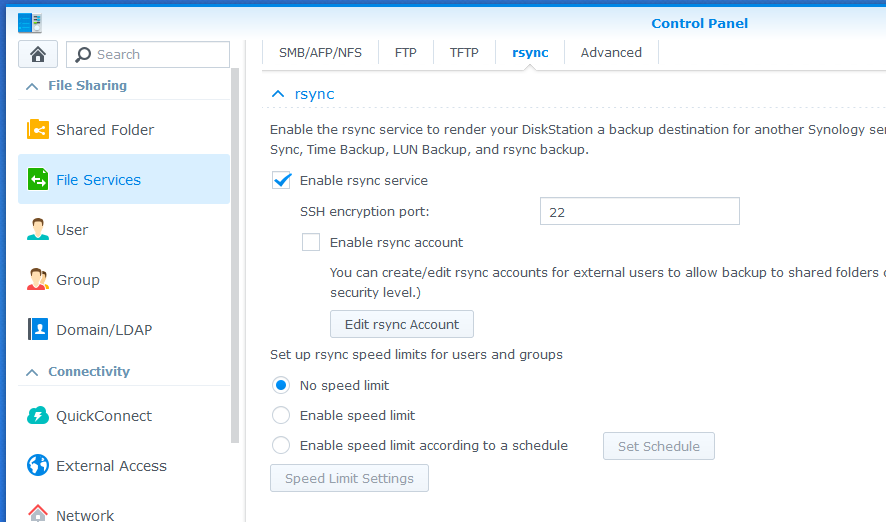Click Edit rsync Account button
This screenshot has width=886, height=522.
pos(402,324)
